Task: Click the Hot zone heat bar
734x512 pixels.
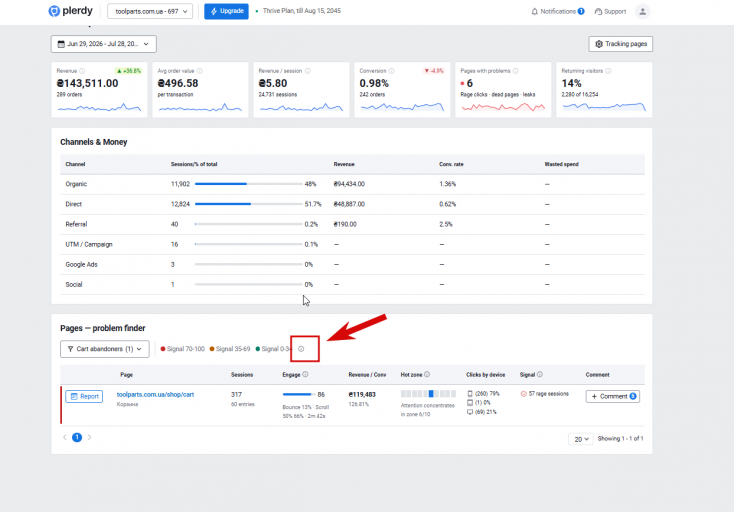Action: click(428, 394)
